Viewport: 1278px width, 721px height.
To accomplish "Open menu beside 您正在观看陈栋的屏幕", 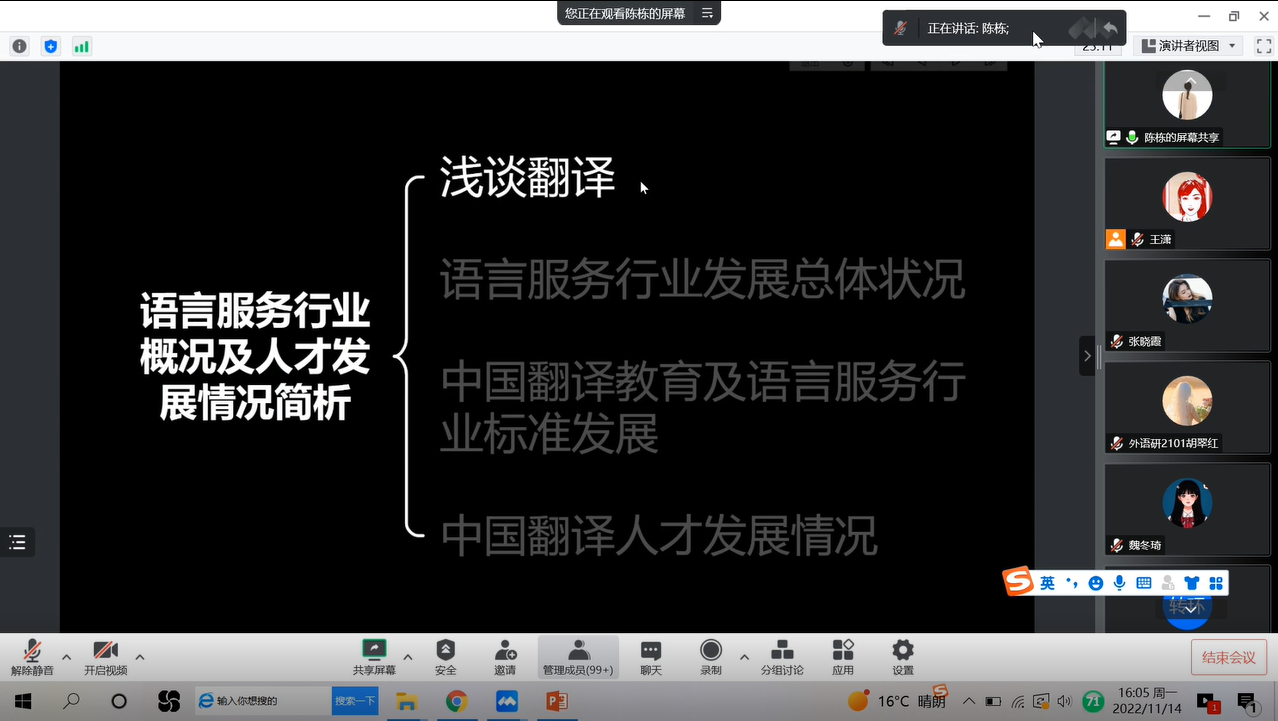I will (707, 13).
